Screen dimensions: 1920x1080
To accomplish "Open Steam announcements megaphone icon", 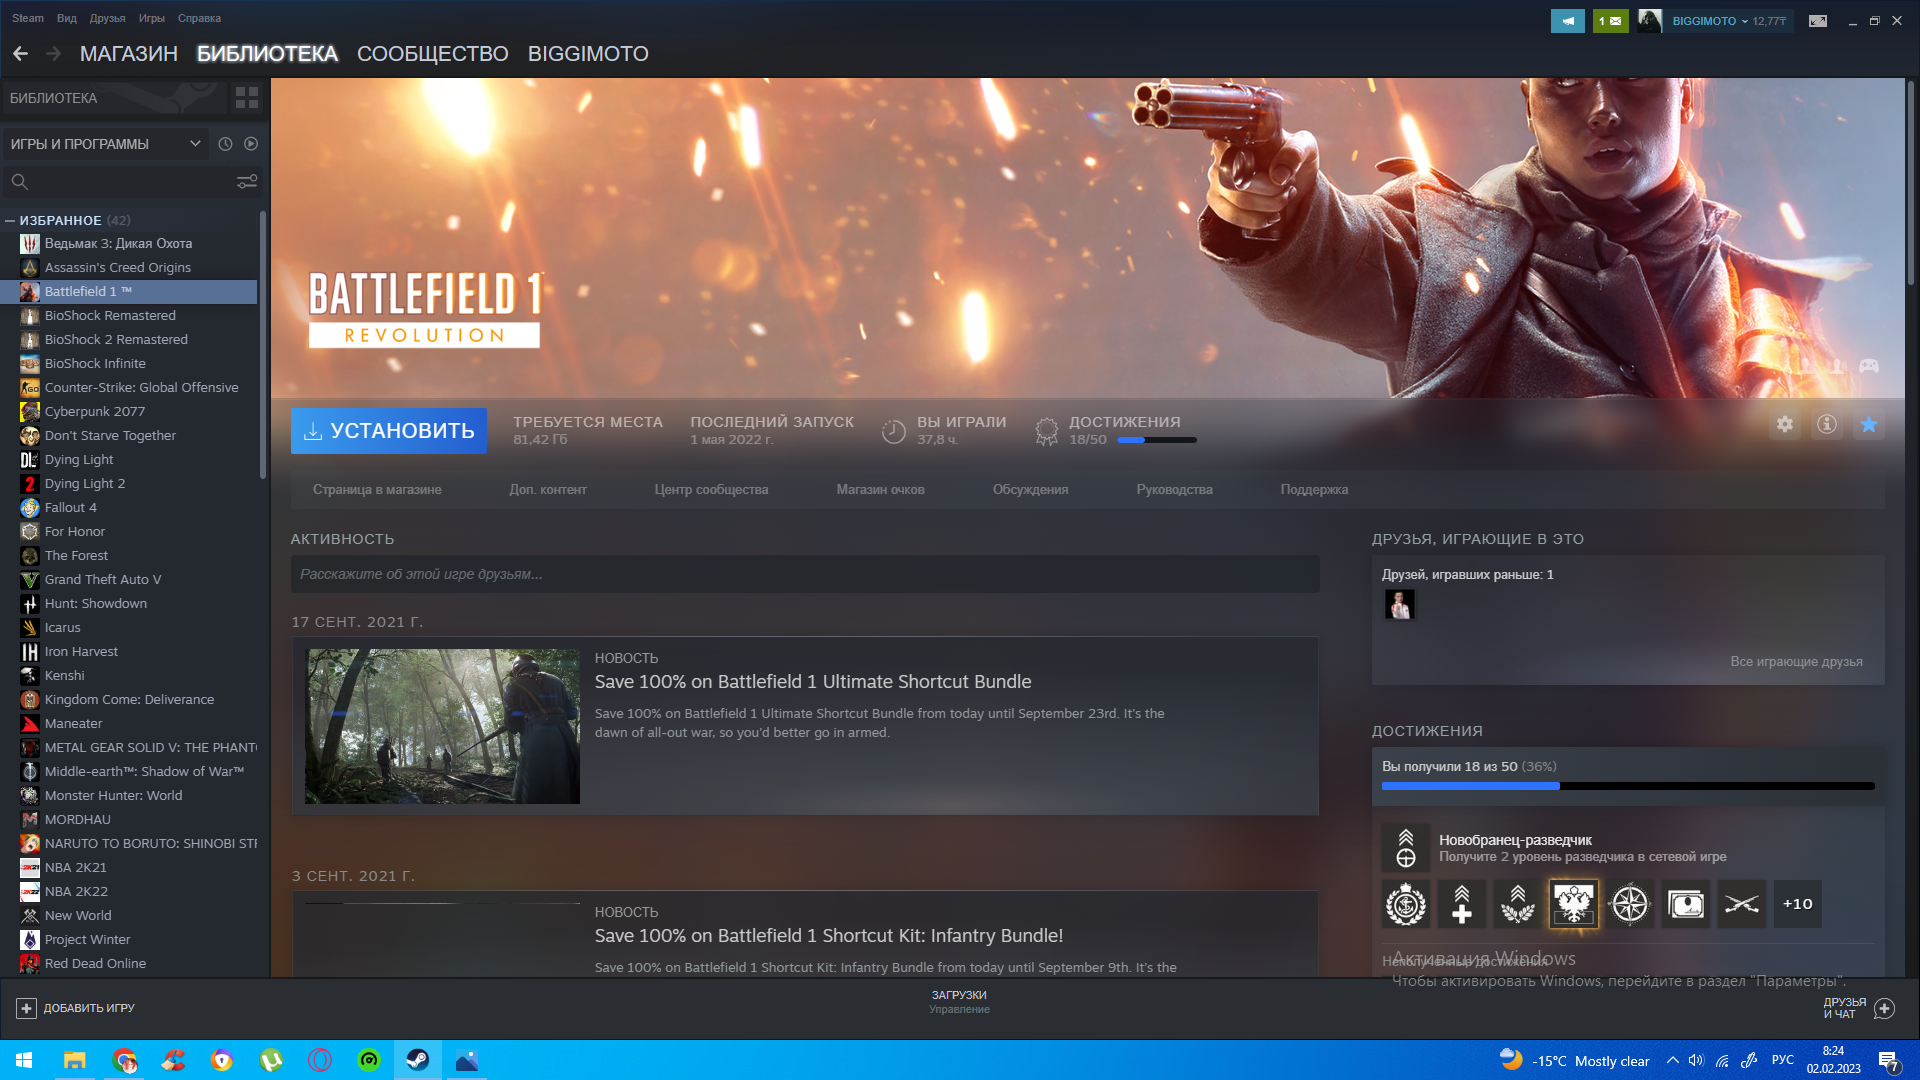I will point(1568,21).
